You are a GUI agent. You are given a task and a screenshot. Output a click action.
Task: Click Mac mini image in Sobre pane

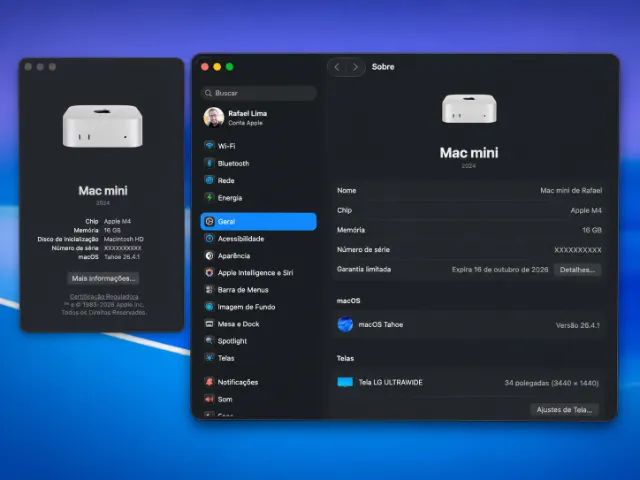pyautogui.click(x=469, y=108)
